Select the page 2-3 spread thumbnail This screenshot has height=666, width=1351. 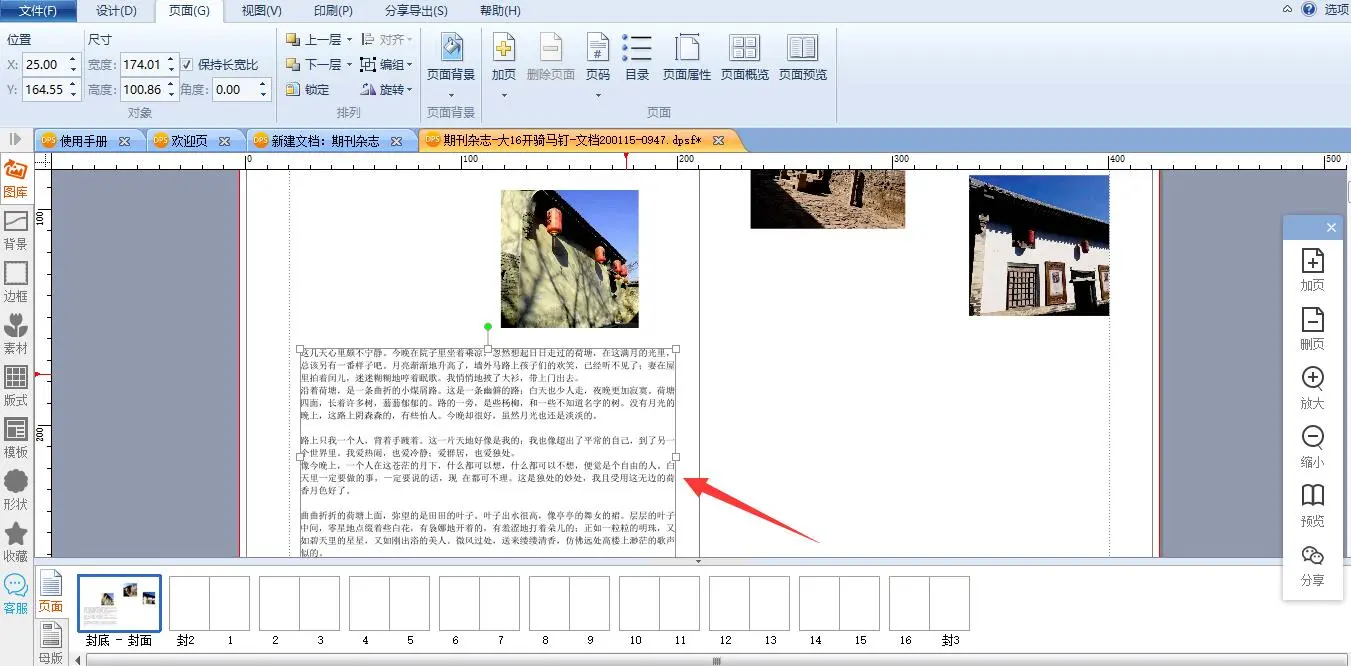tap(299, 603)
